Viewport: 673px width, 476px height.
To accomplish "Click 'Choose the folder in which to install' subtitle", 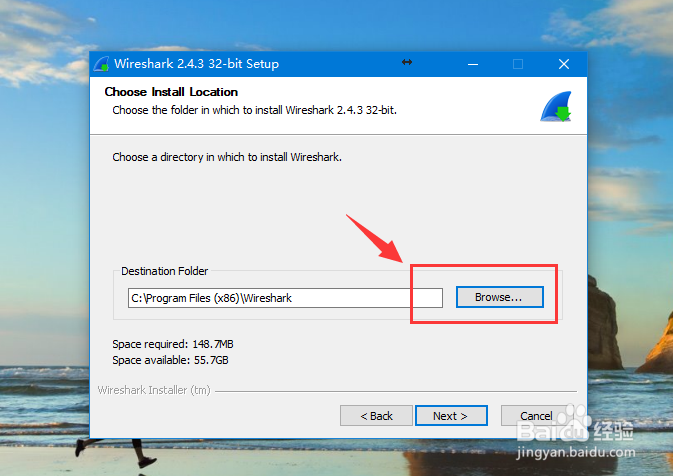I will [255, 110].
